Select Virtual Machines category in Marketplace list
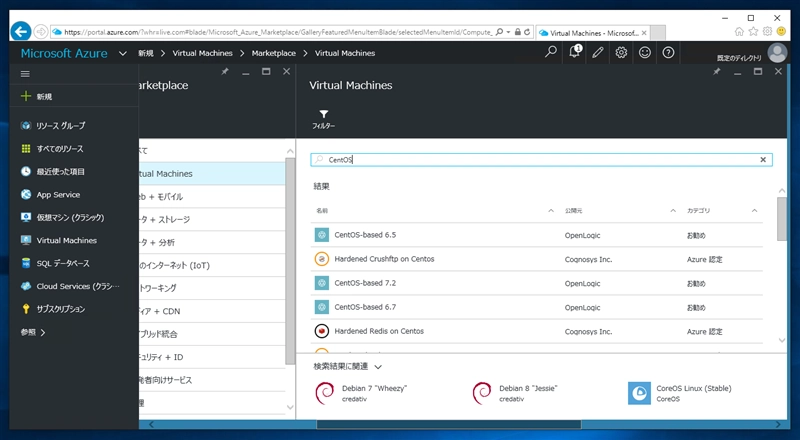Image resolution: width=800 pixels, height=440 pixels. [211, 174]
